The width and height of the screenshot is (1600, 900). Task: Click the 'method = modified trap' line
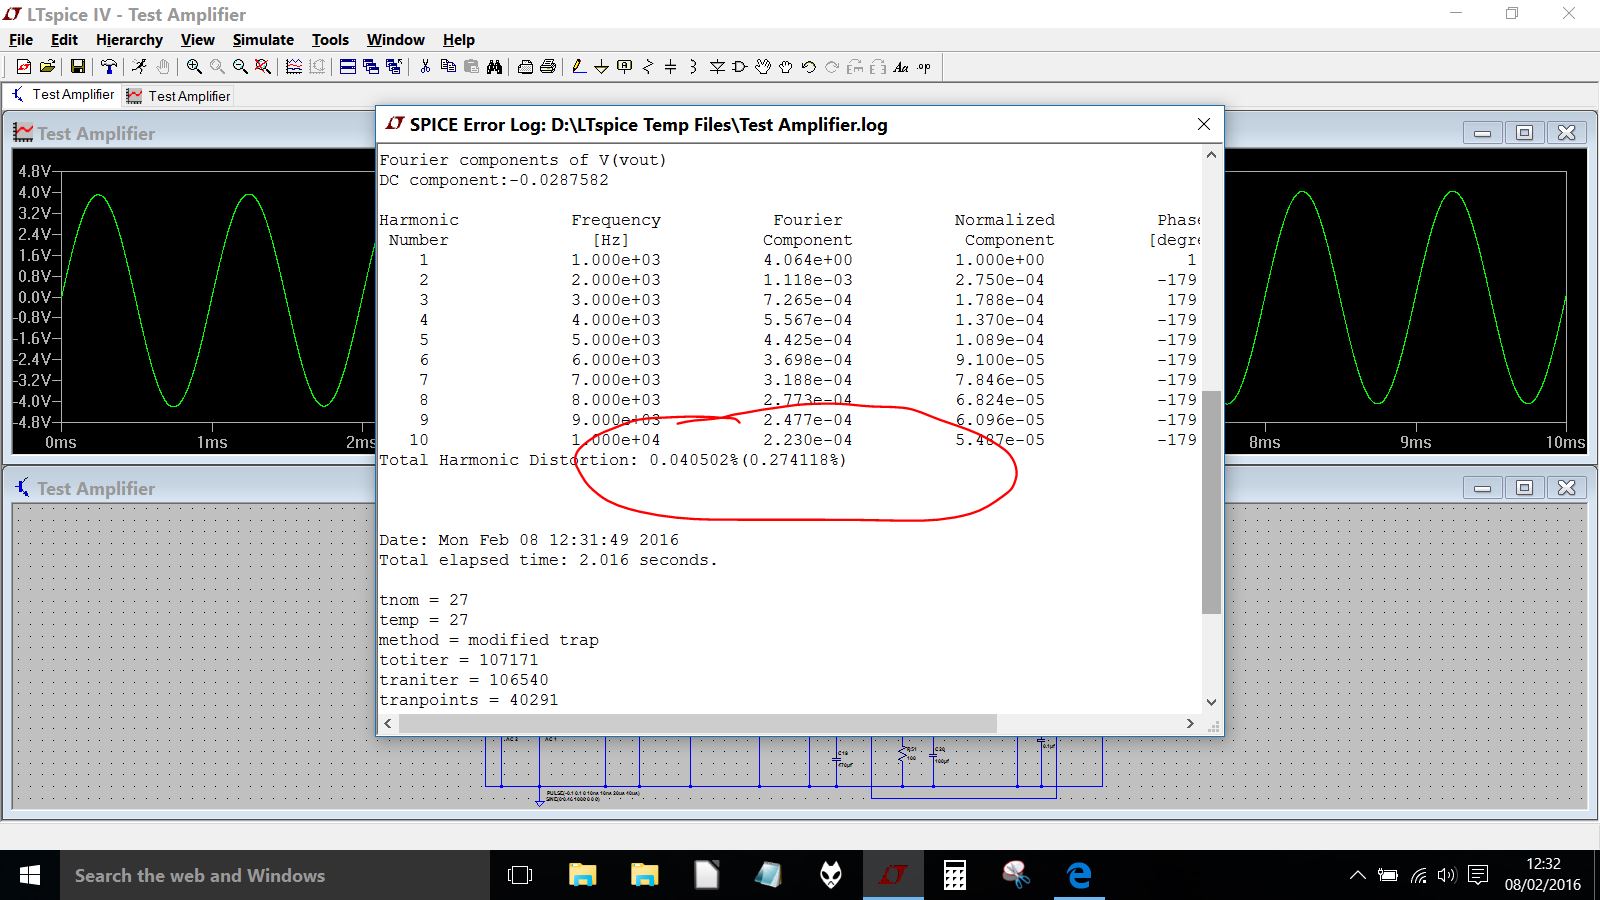(489, 640)
